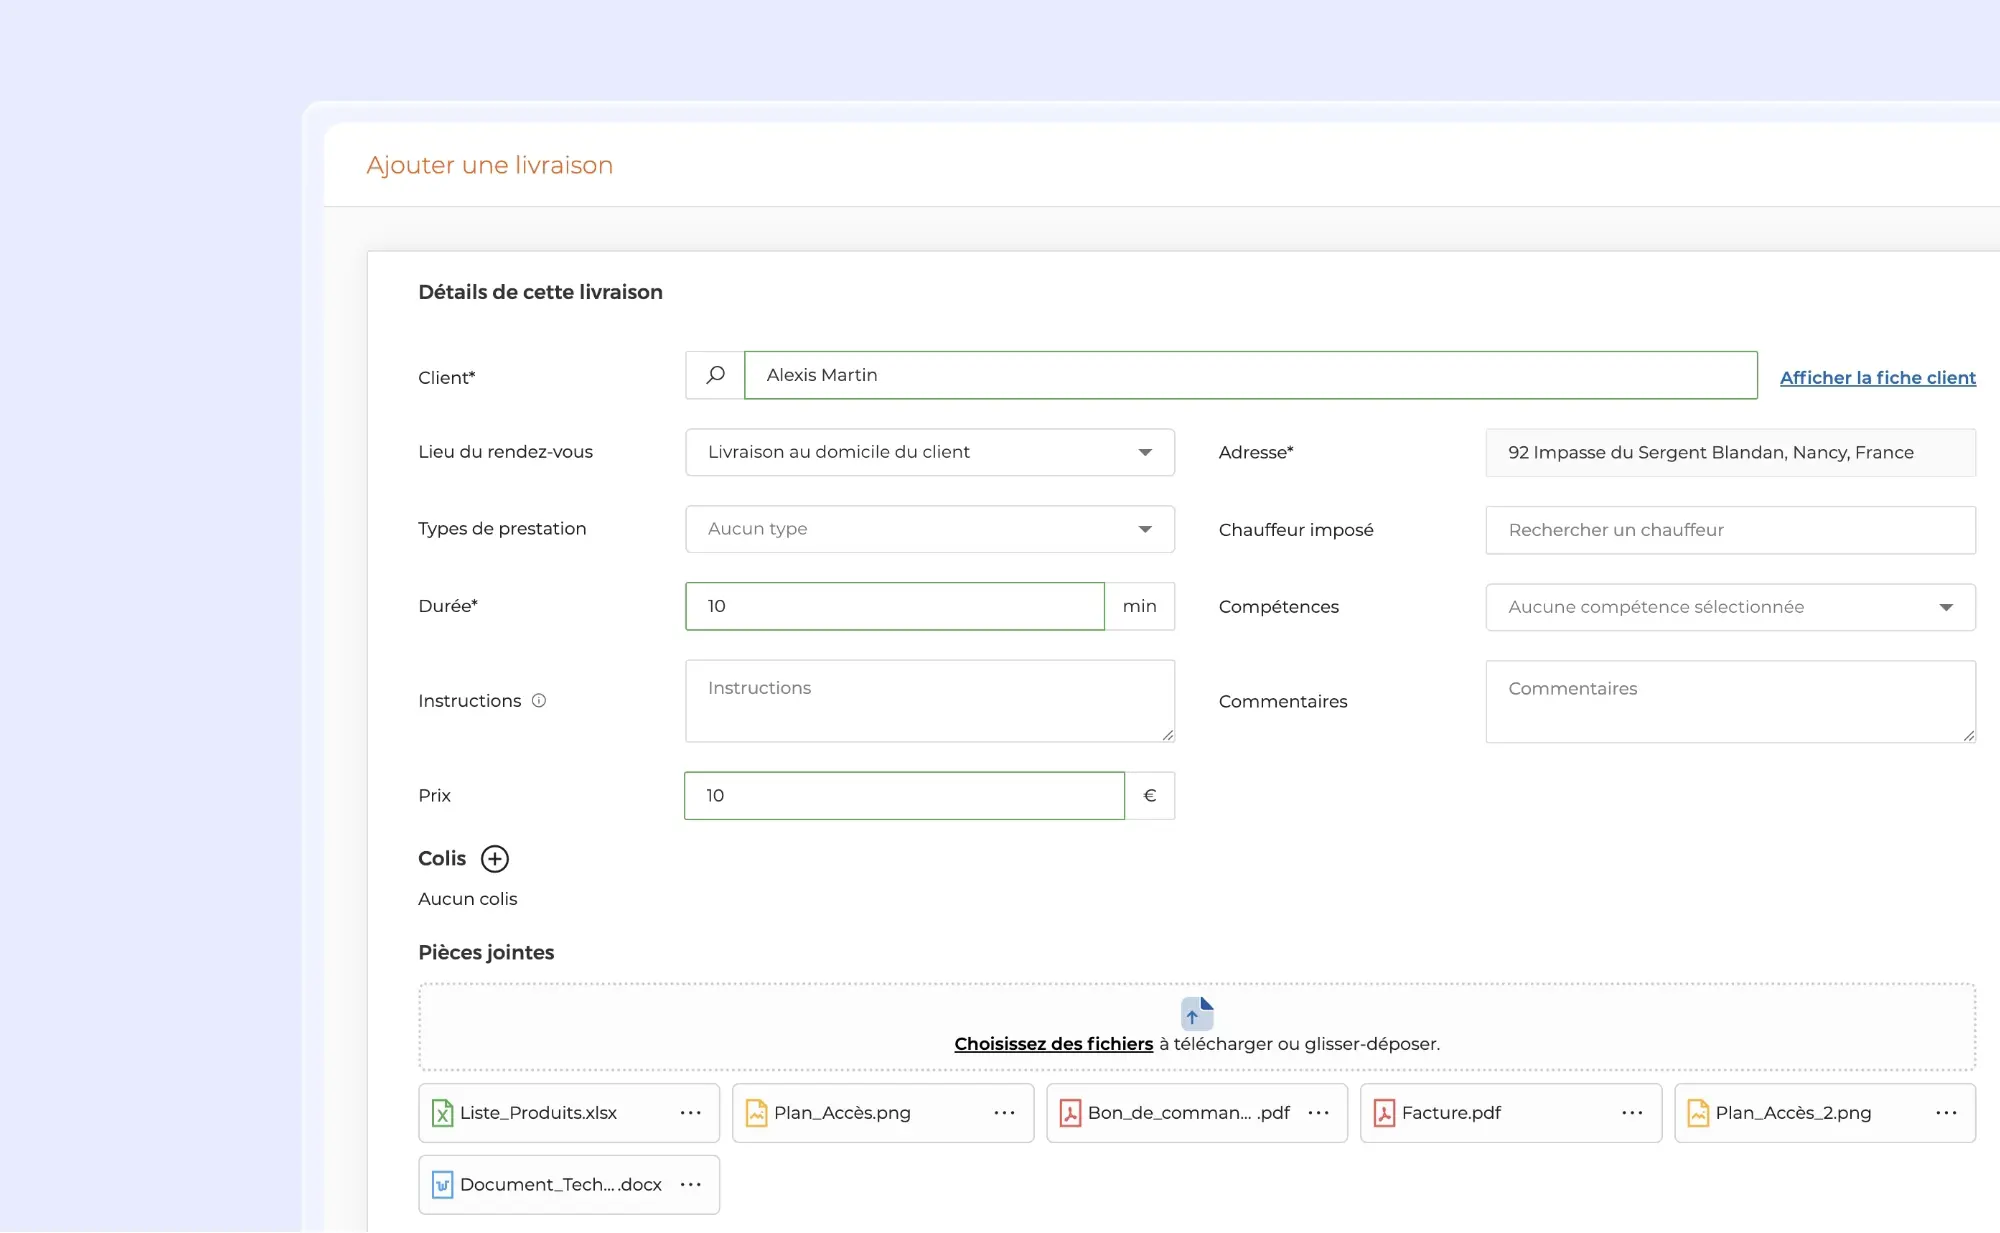Click the Rechercher un chauffeur field

(x=1730, y=530)
